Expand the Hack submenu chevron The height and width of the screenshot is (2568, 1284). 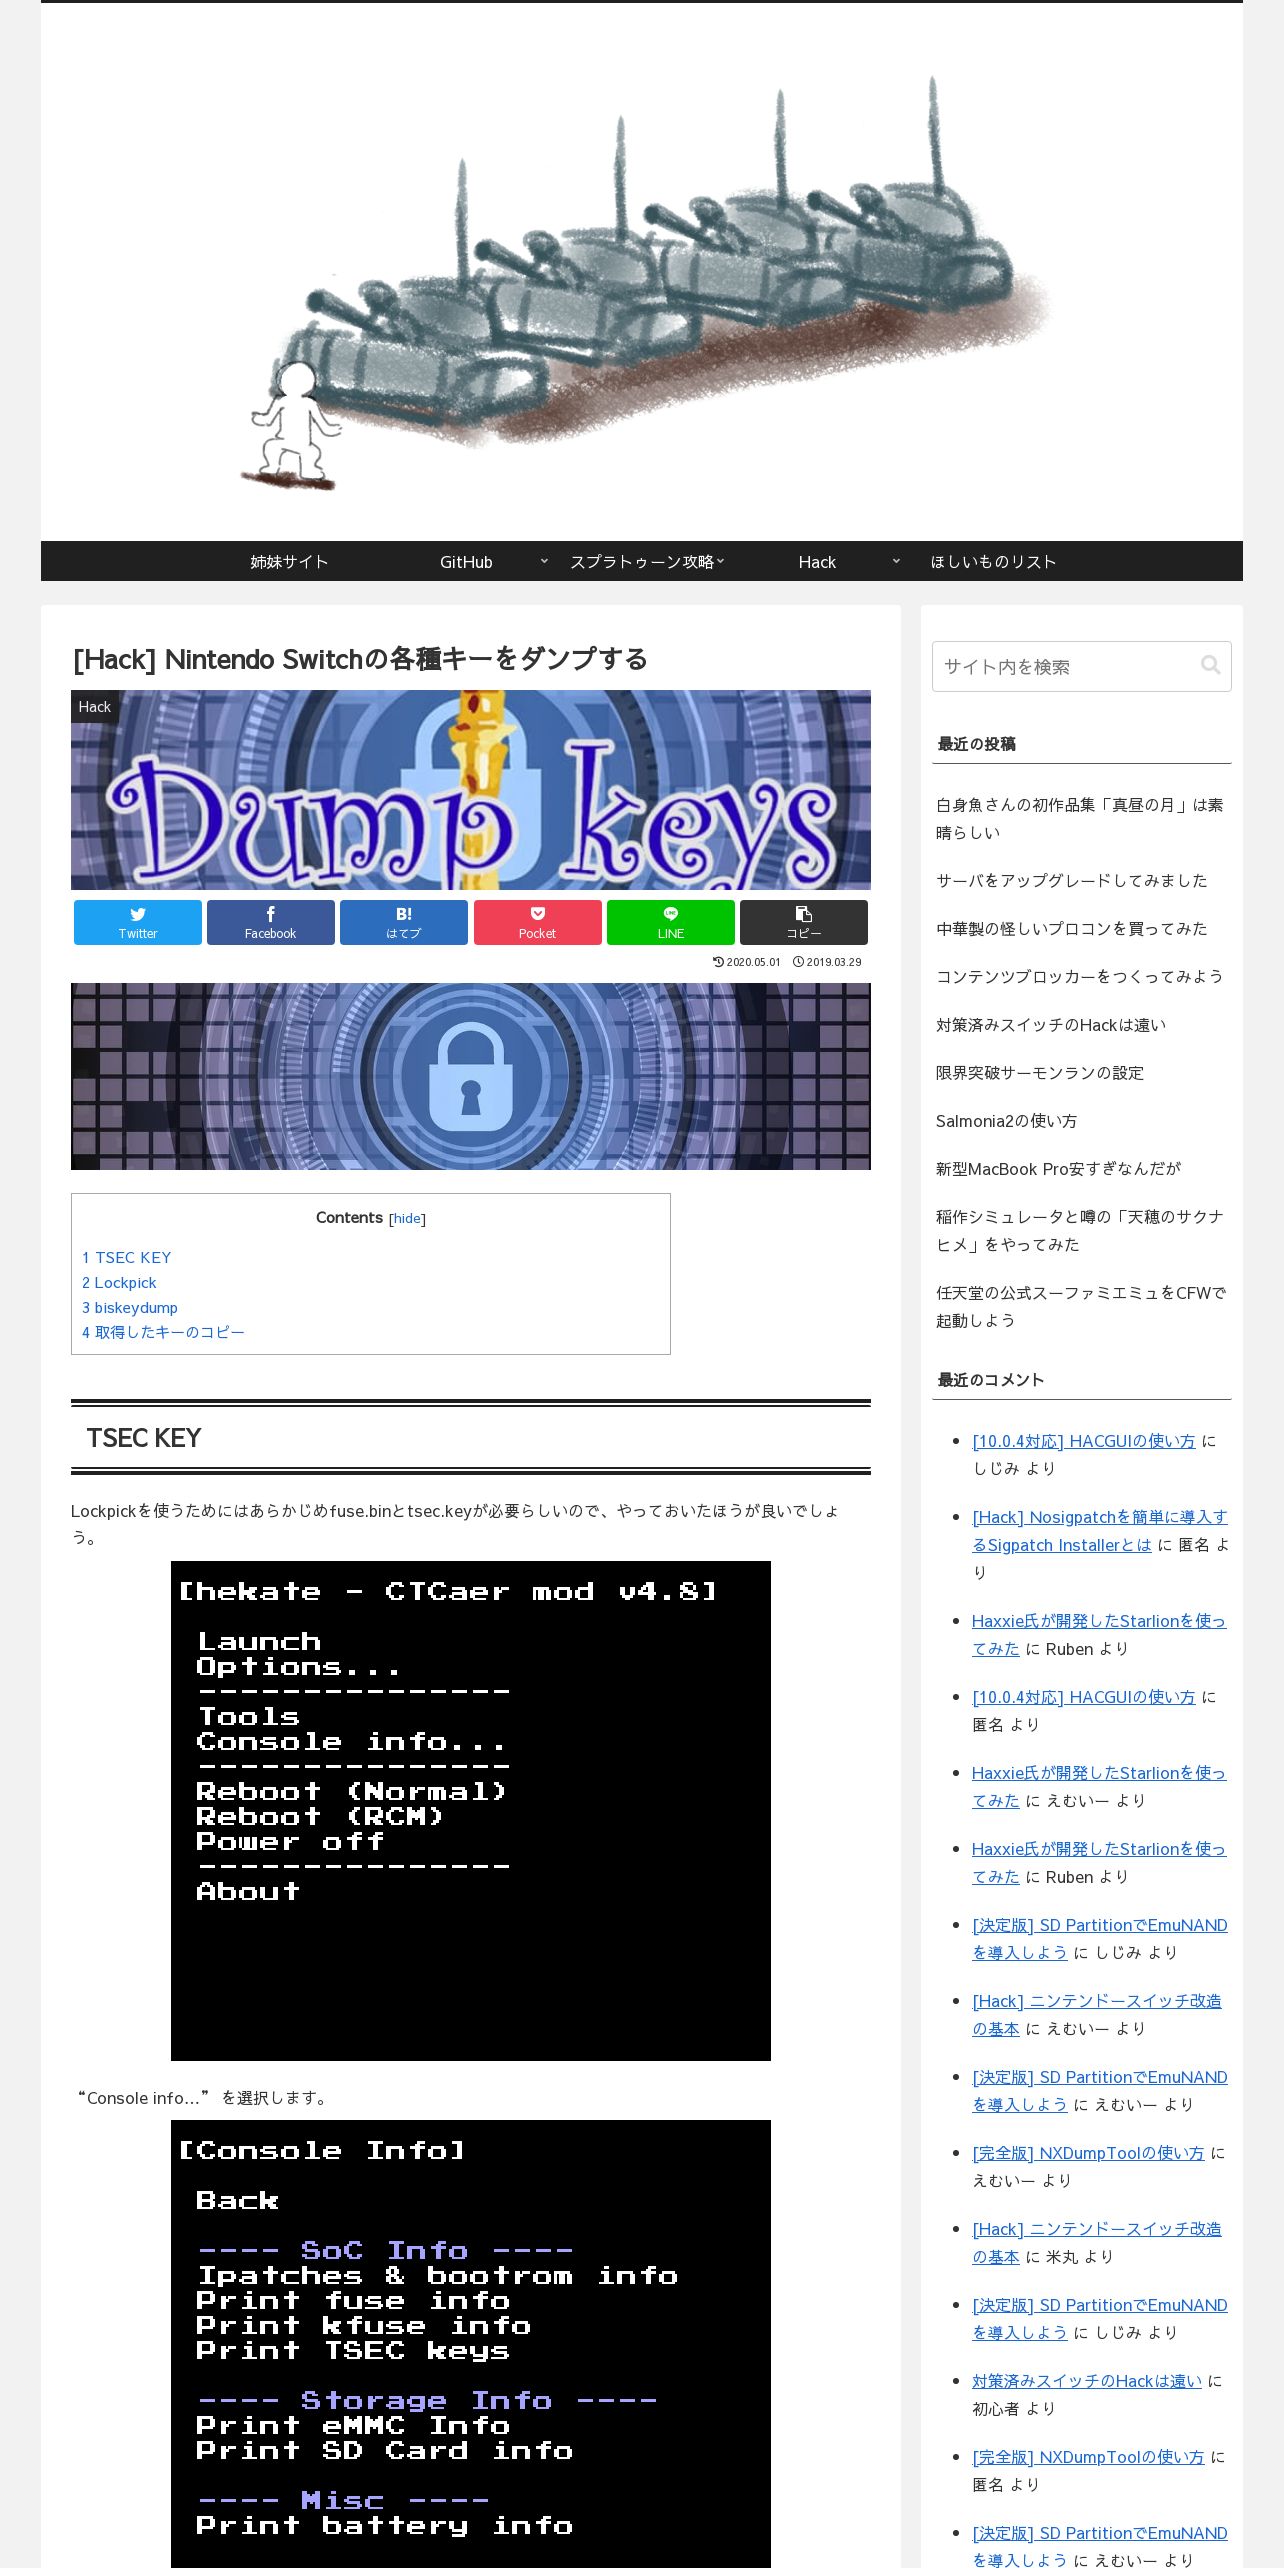tap(896, 561)
